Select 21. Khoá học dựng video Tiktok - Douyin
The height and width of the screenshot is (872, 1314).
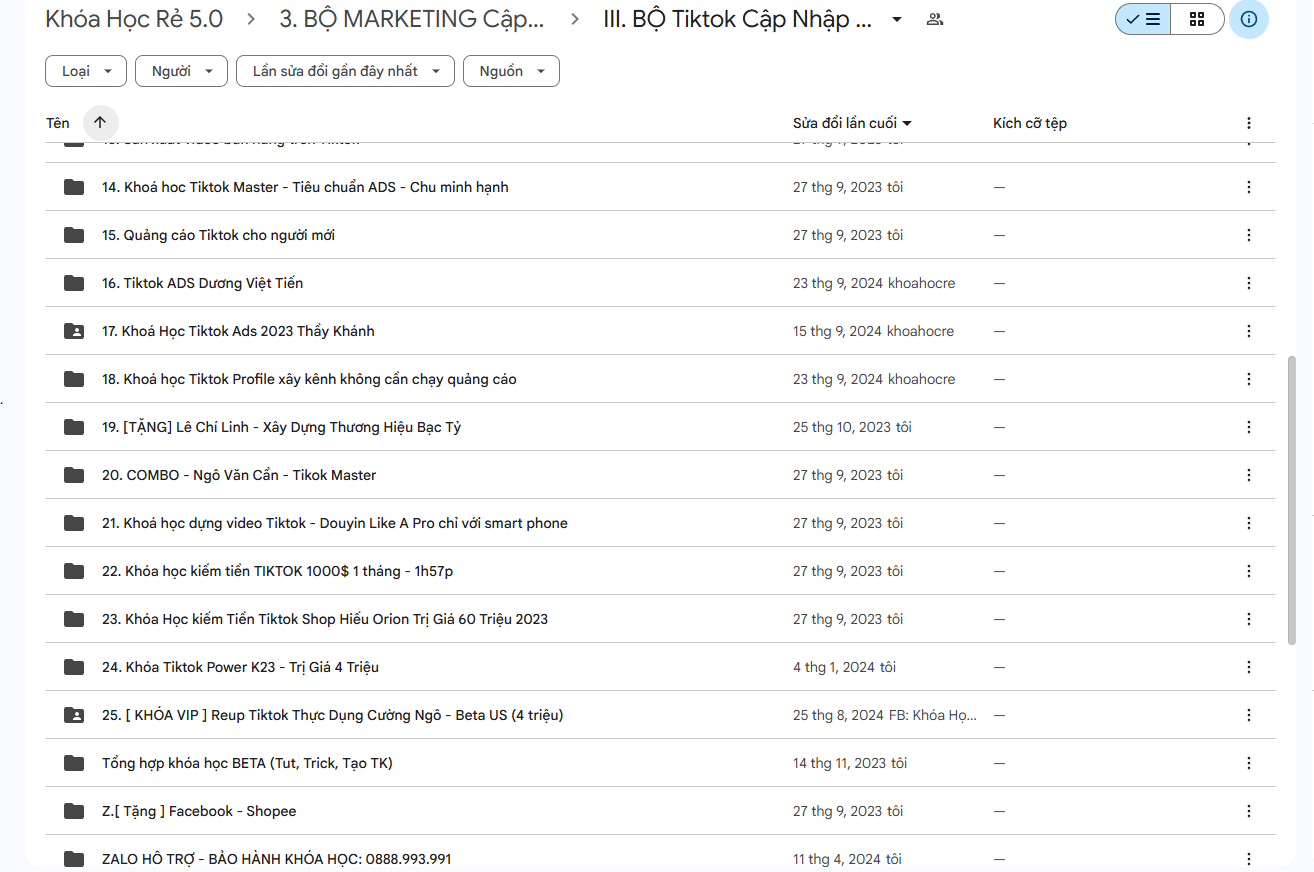(x=335, y=523)
